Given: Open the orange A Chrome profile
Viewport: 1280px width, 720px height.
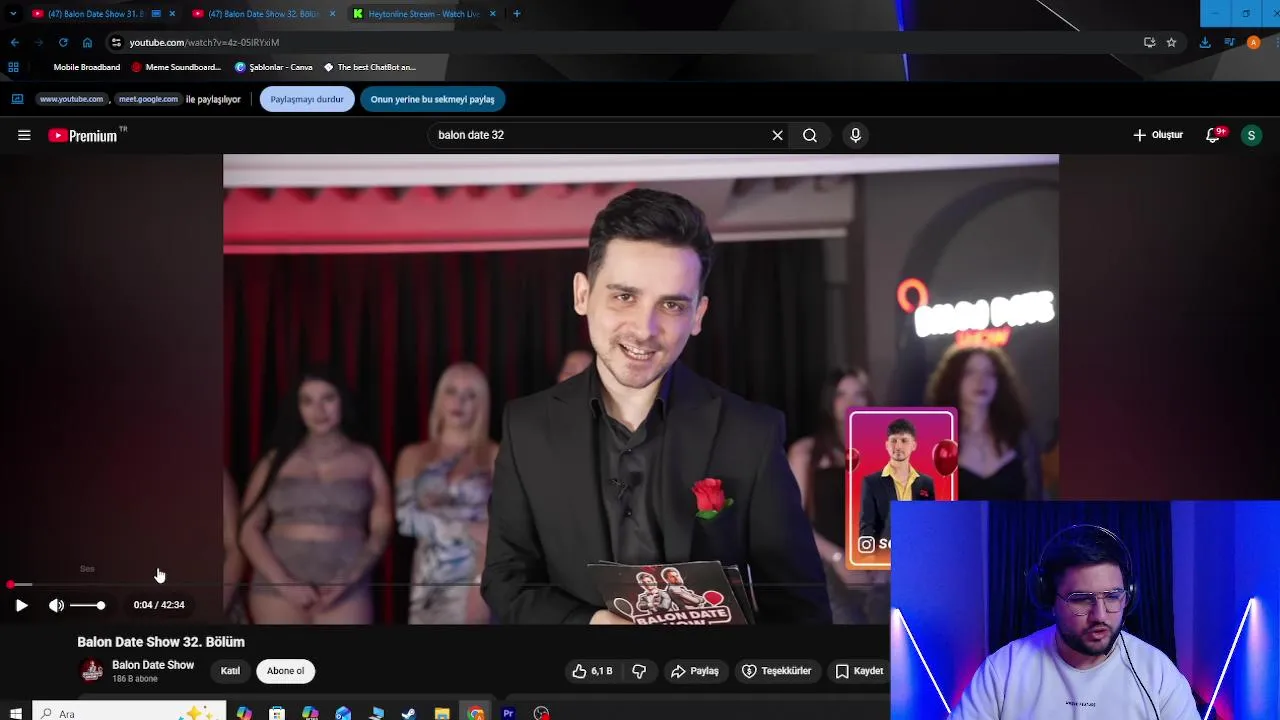Looking at the screenshot, I should 1253,42.
